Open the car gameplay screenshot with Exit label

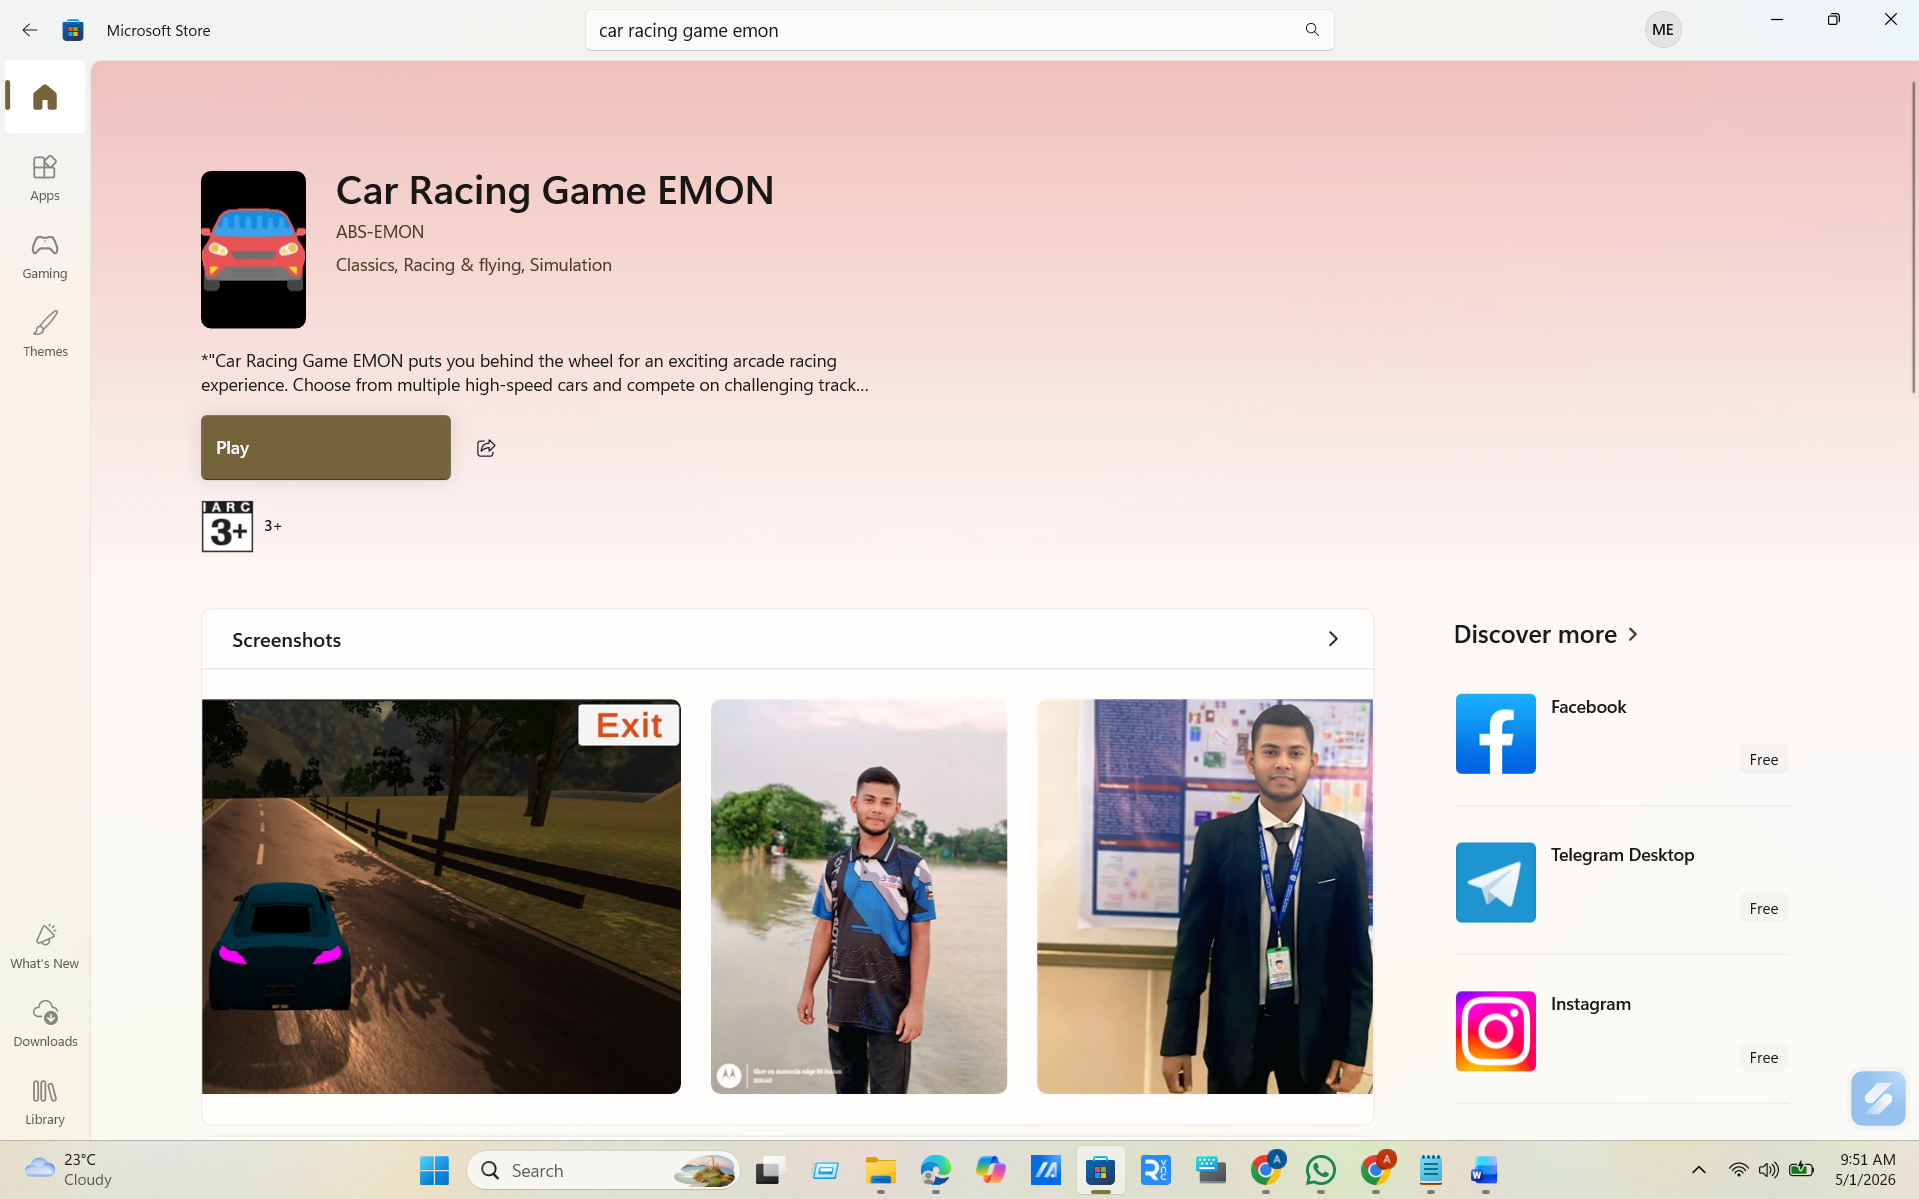441,896
